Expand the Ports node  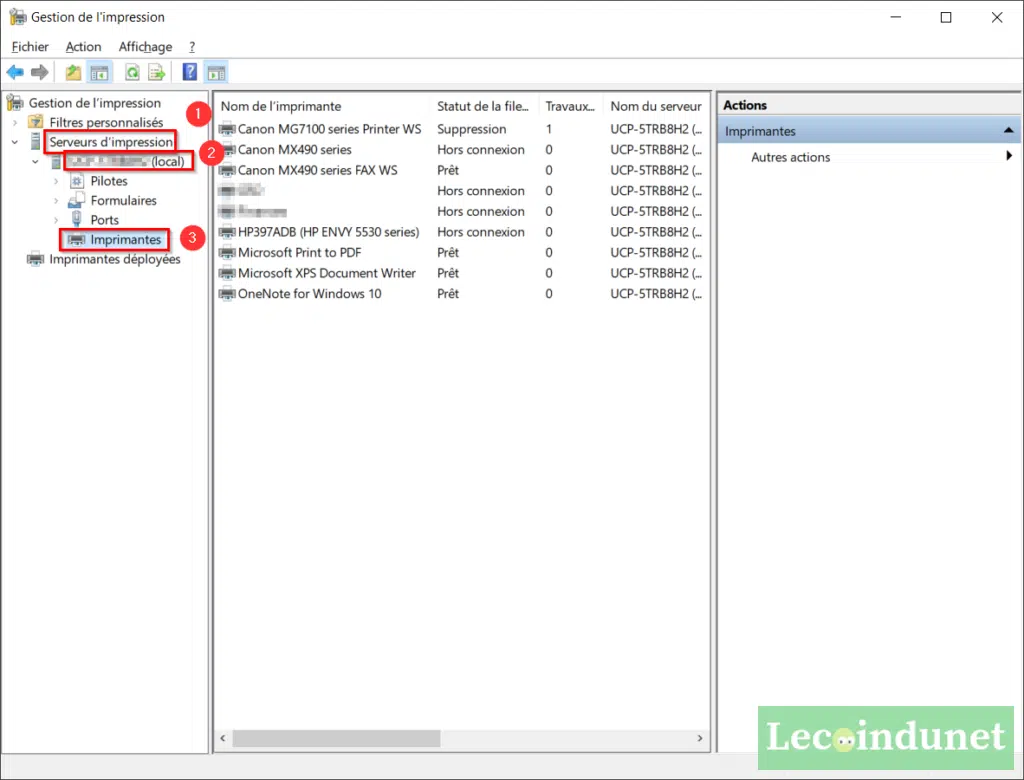(56, 220)
